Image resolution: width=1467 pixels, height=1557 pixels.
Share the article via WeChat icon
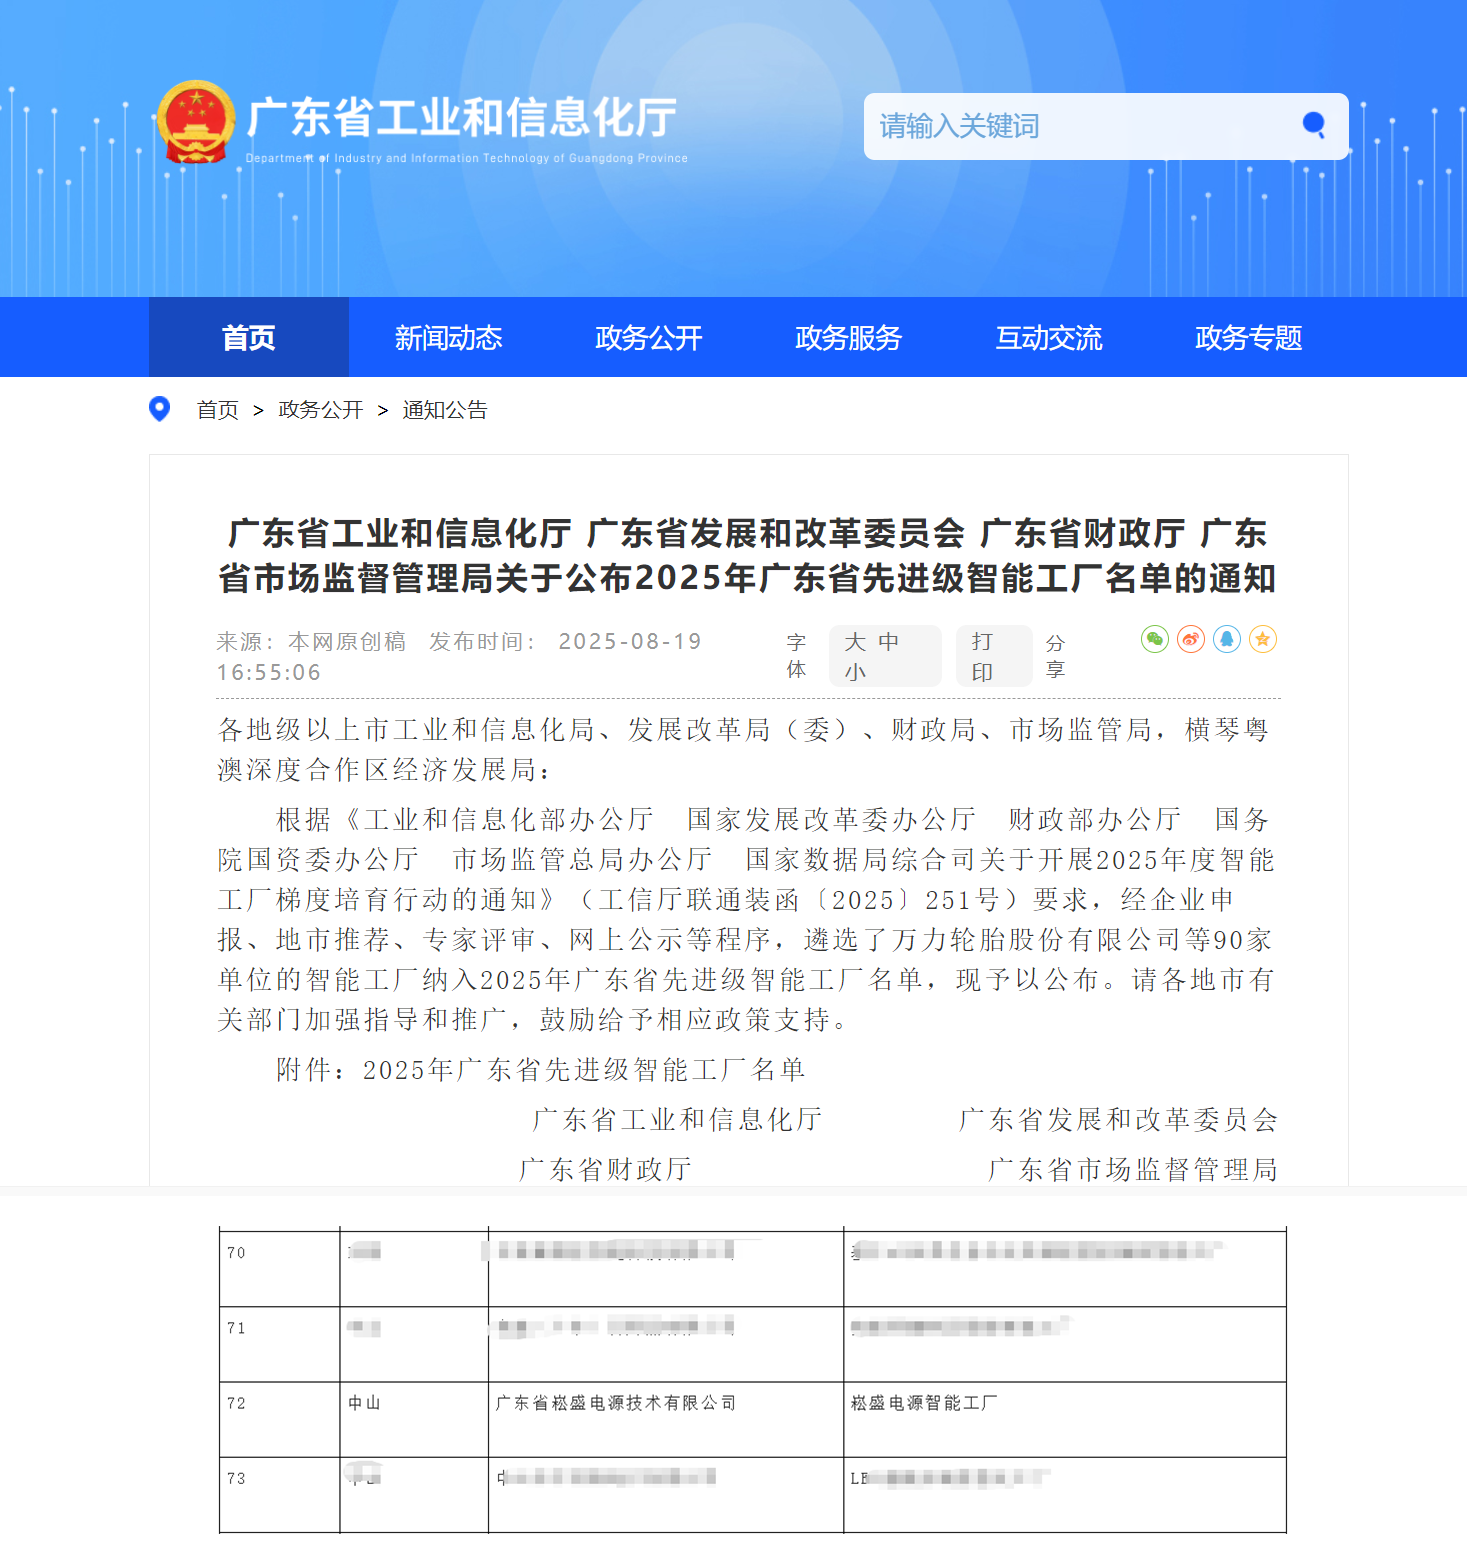click(1155, 639)
